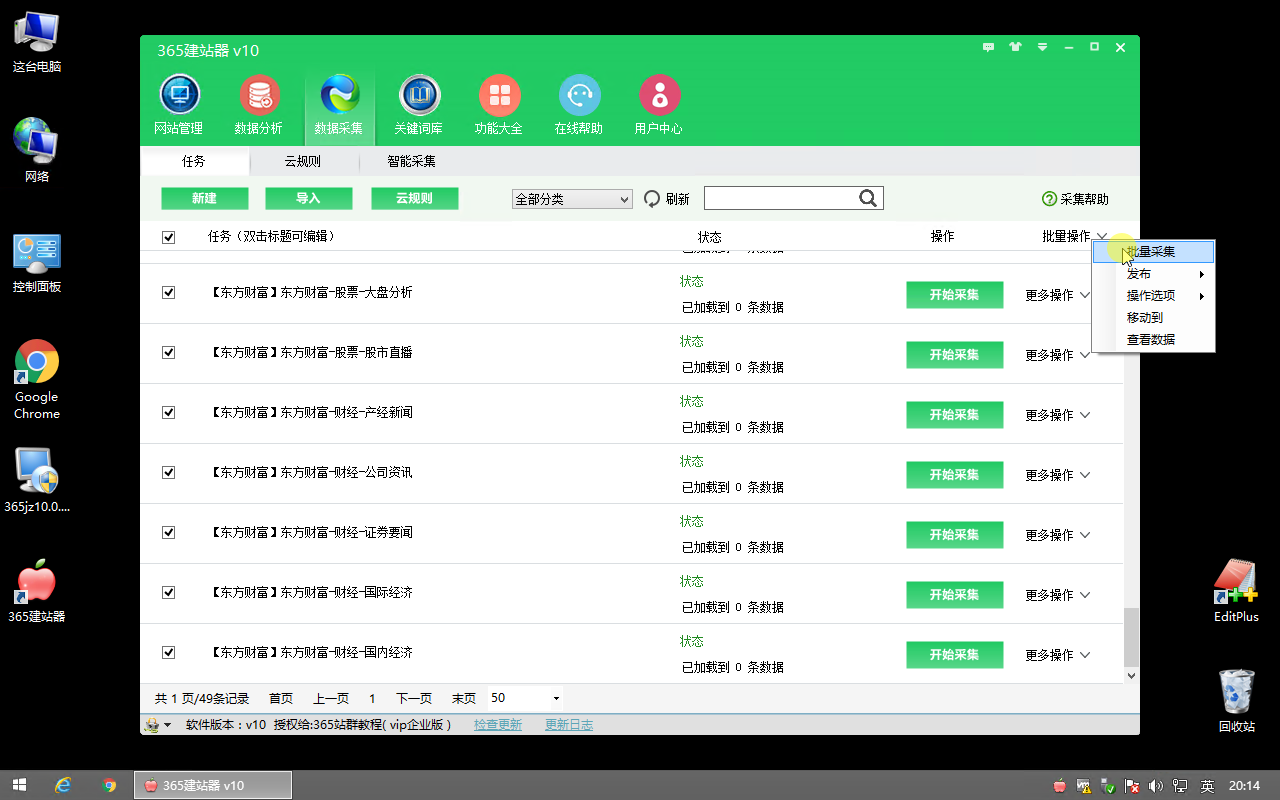1280x800 pixels.
Task: Launch Google Chrome from the desktop
Action: coord(37,380)
